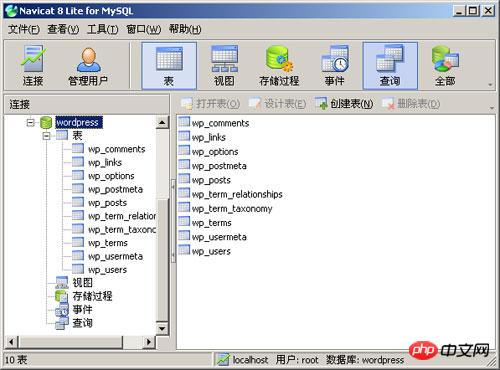Click the tree panel scroll up arrow
Image resolution: width=500 pixels, height=370 pixels.
162,122
